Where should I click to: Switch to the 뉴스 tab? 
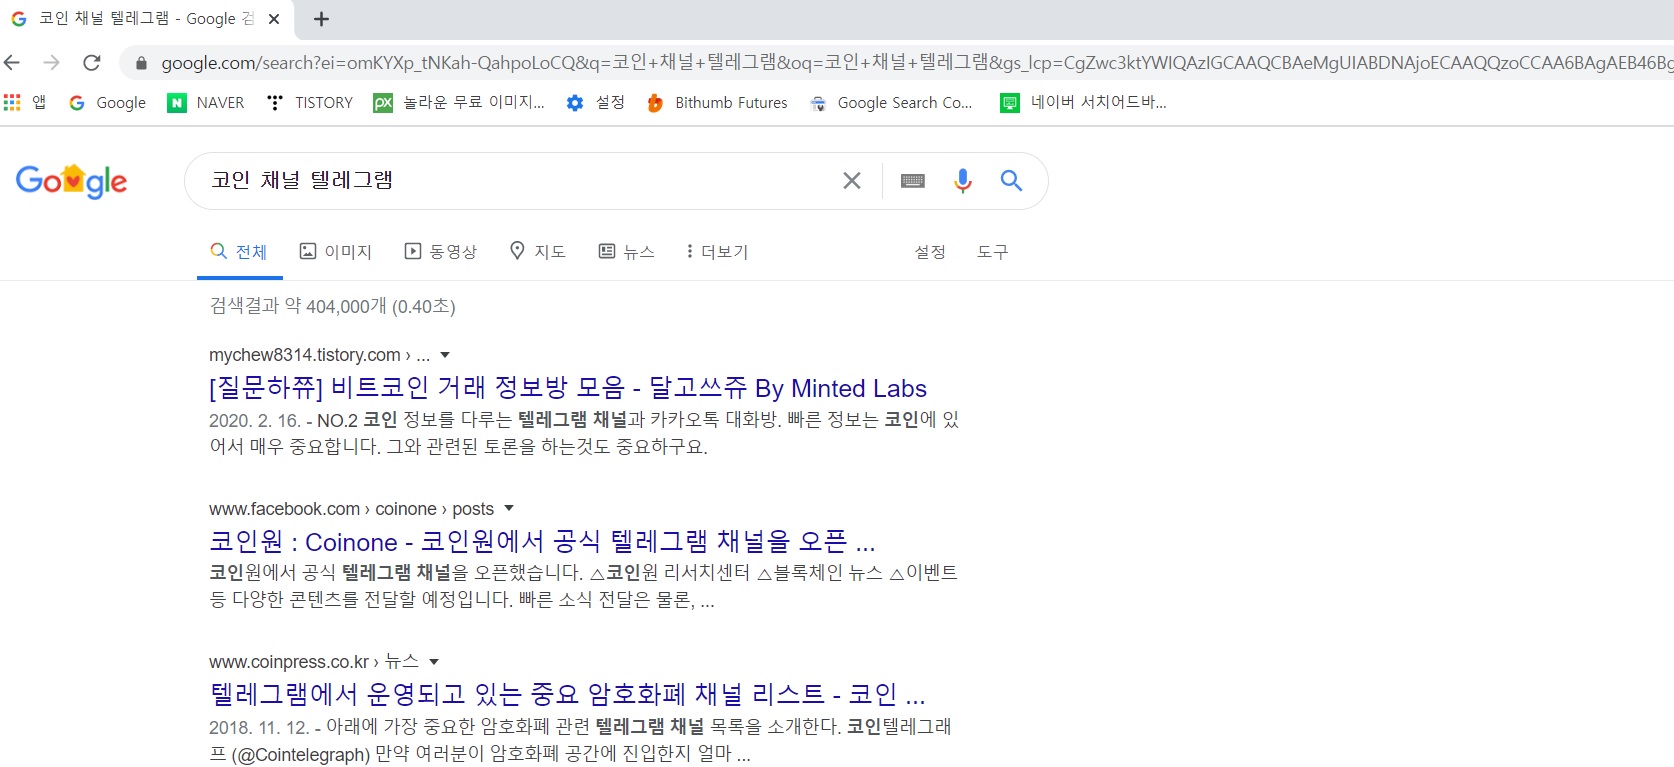(626, 252)
